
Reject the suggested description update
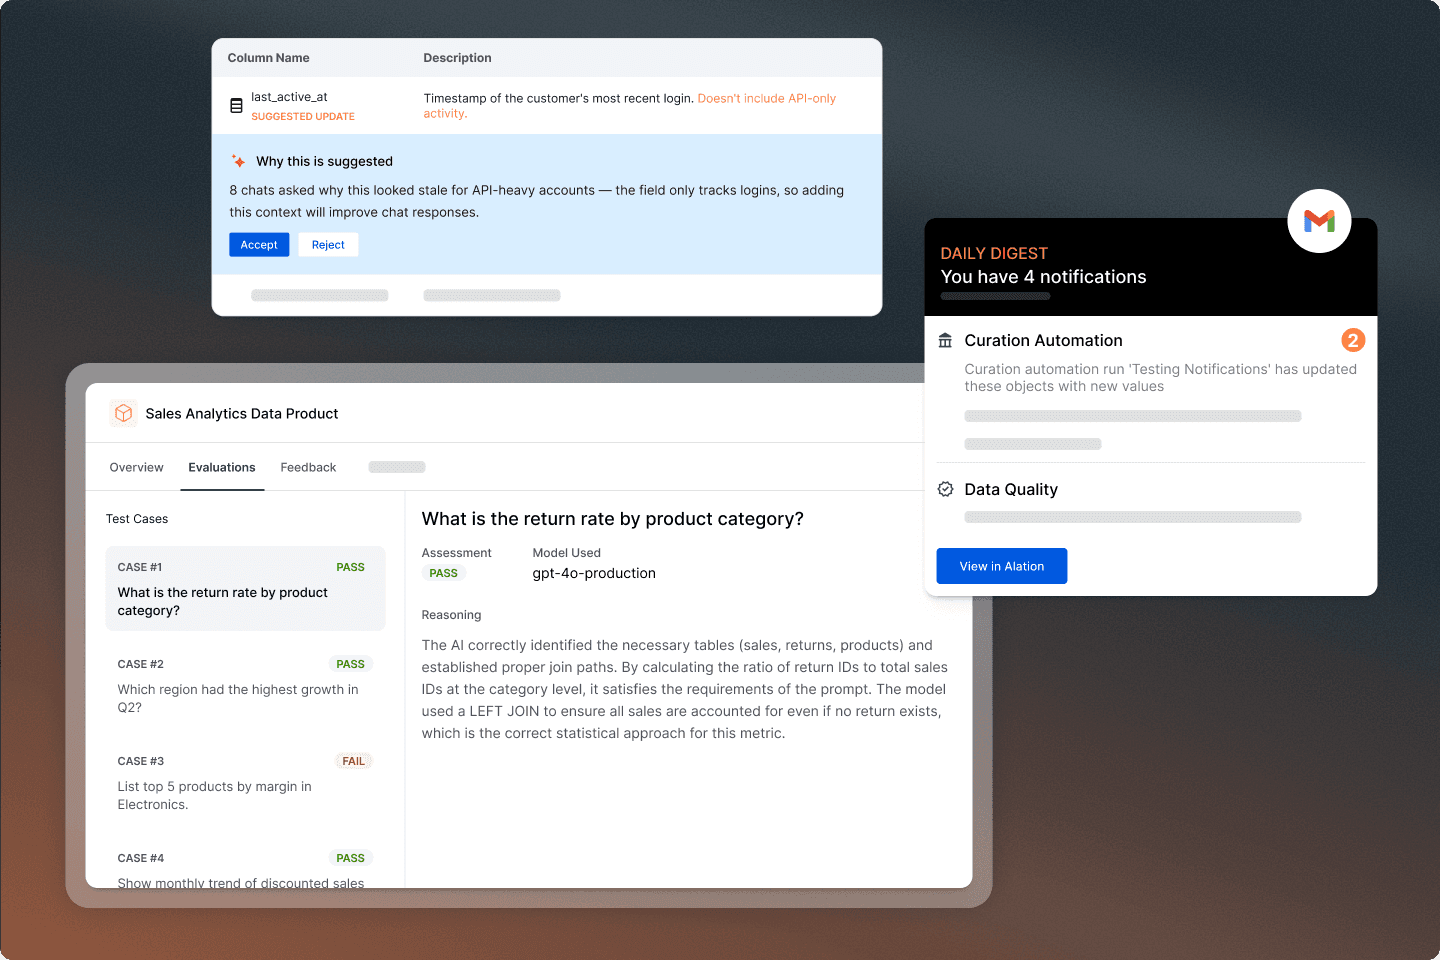point(328,245)
